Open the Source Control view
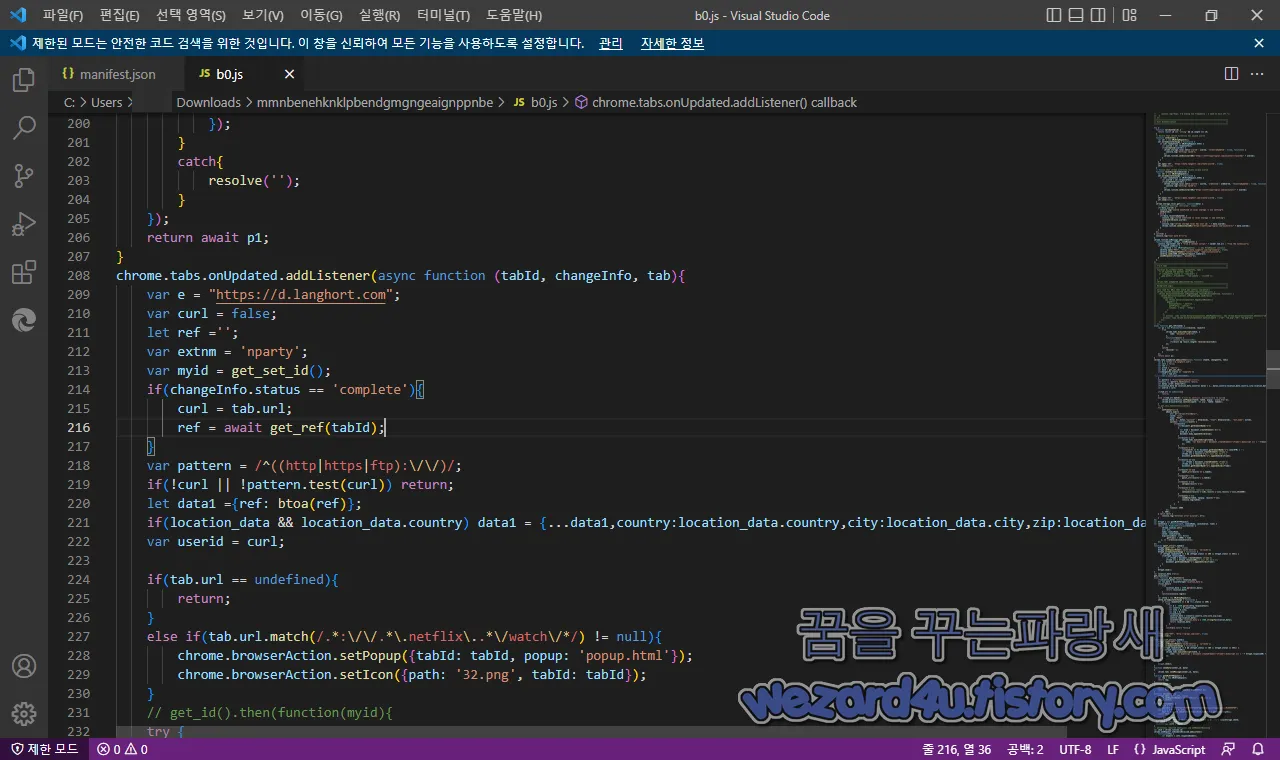The image size is (1280, 760). pos(24,176)
